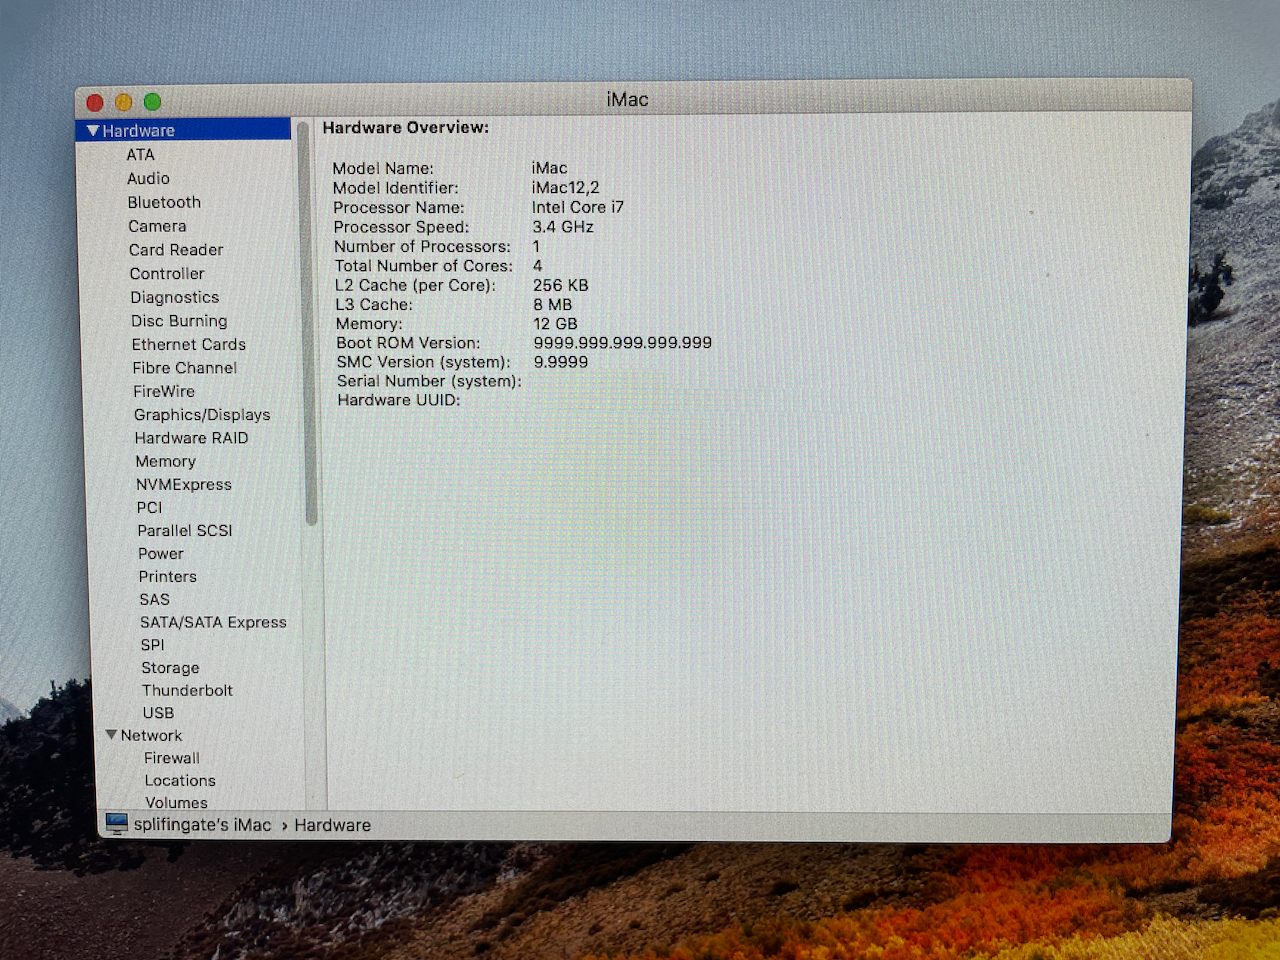Open Firewall under Network
The width and height of the screenshot is (1280, 960).
172,758
